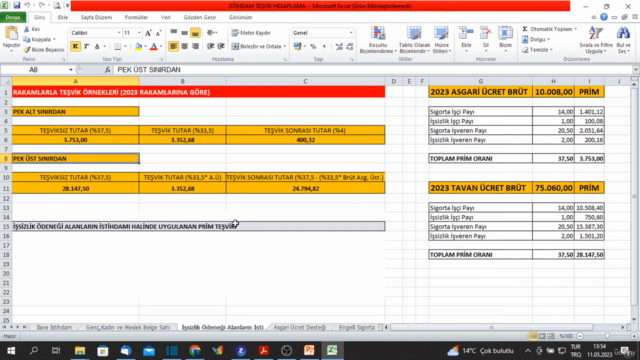Open the Dosya file tab

[x=13, y=18]
